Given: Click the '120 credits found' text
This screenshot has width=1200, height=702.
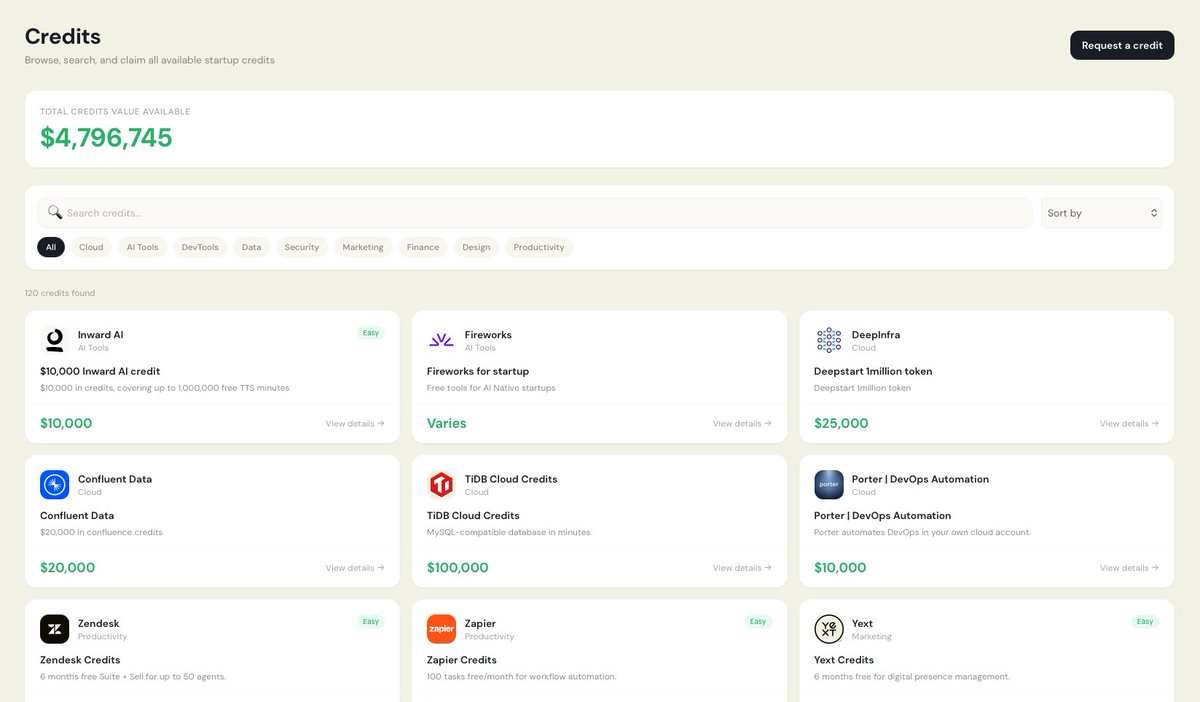Looking at the screenshot, I should click(60, 293).
